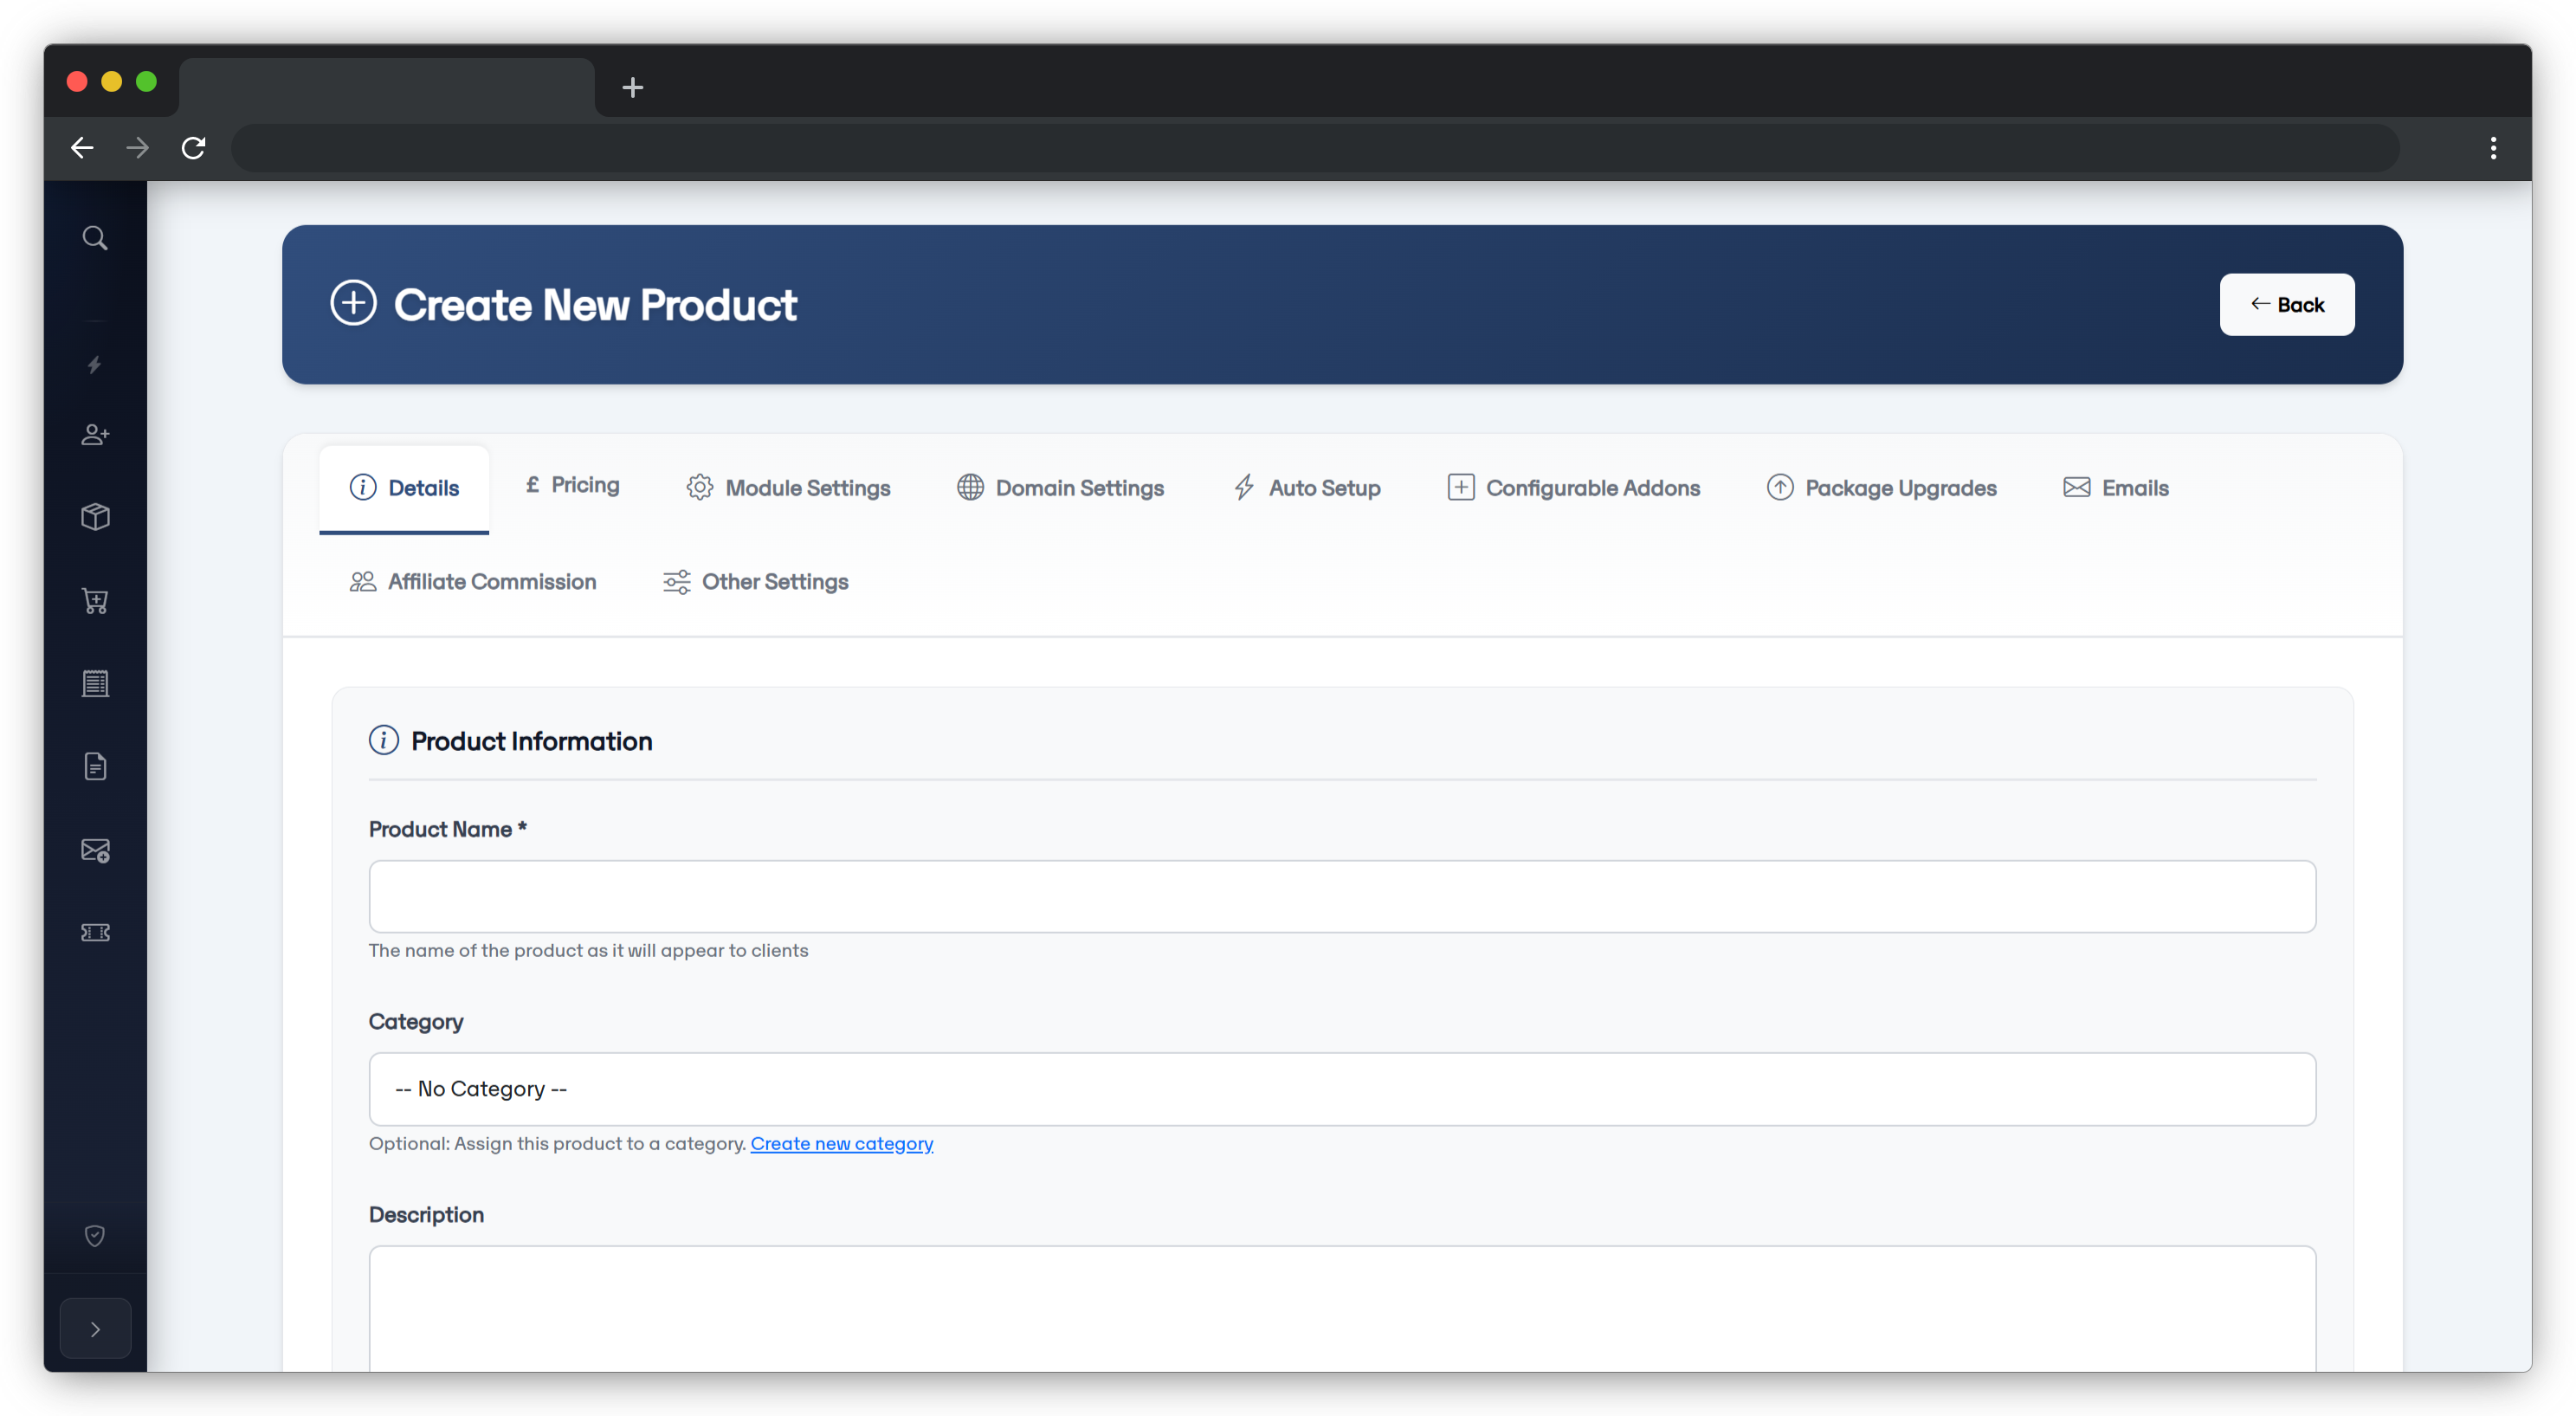Follow the Create new category link
This screenshot has width=2576, height=1416.
[x=841, y=1143]
